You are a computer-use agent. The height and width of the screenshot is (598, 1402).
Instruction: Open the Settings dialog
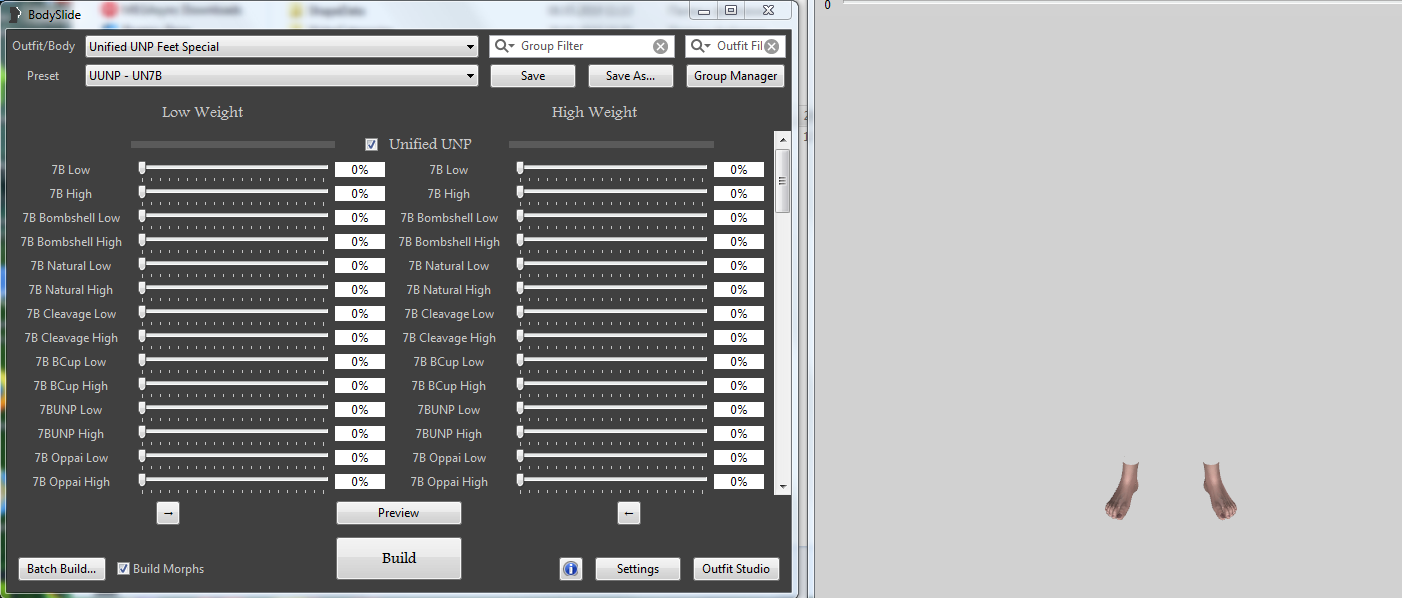(x=637, y=569)
